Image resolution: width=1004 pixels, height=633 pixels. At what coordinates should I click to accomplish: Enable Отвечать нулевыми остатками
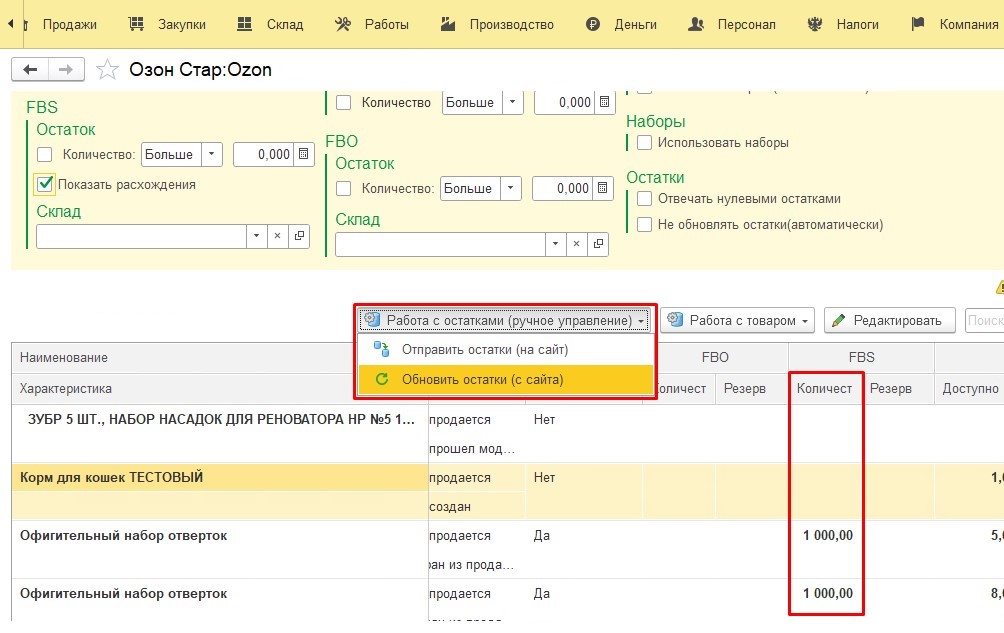pos(645,198)
